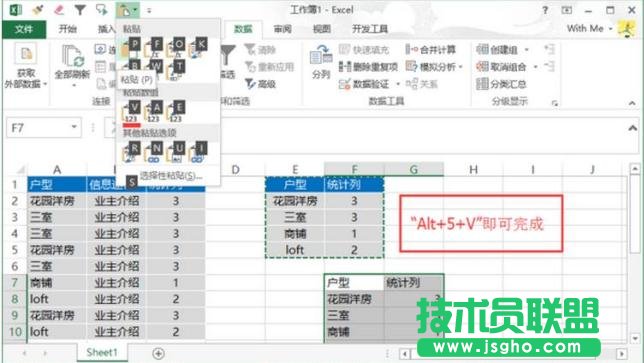
Task: Paste values using the V option
Action: [130, 112]
